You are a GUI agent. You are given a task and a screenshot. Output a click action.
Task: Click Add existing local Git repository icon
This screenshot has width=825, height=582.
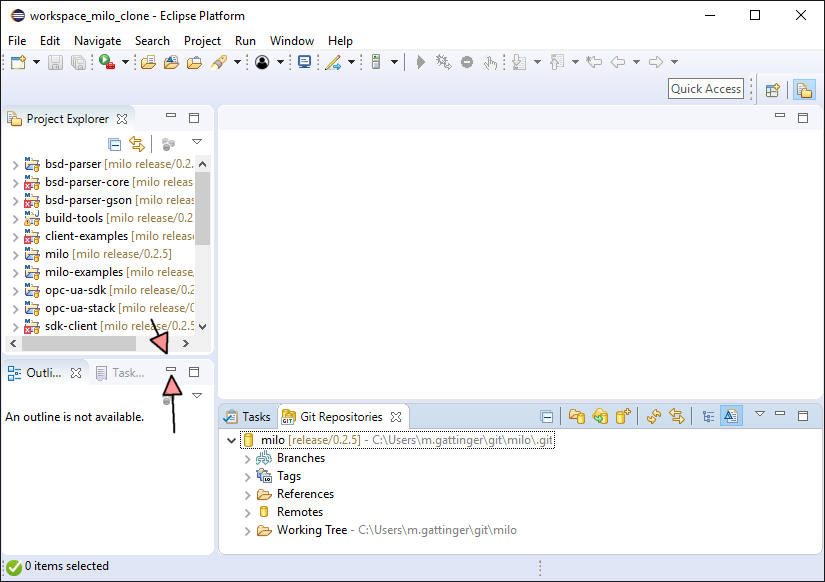[576, 417]
